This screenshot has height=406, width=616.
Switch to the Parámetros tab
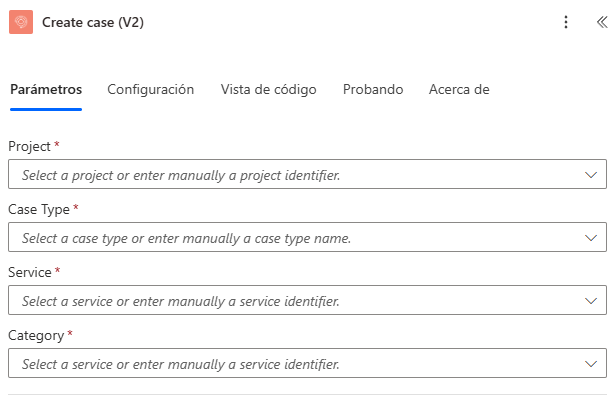(x=46, y=90)
